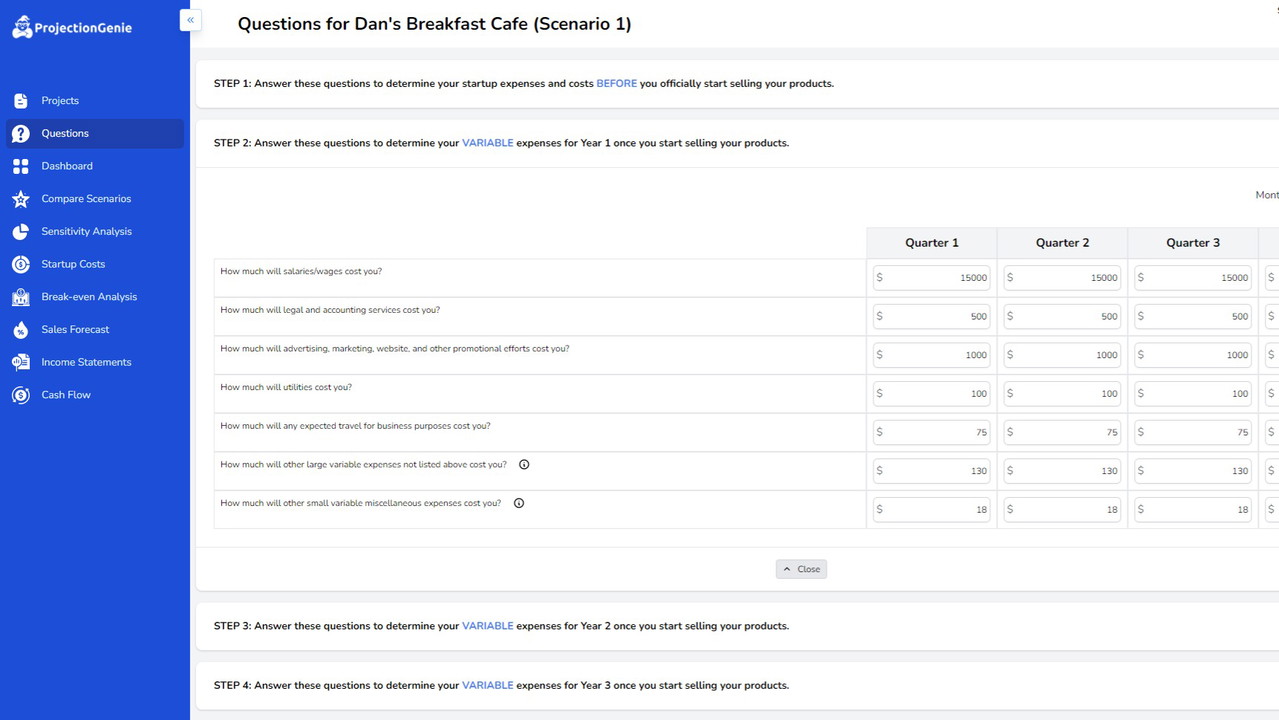1279x720 pixels.
Task: Open the Startup Costs dollar icon
Action: pyautogui.click(x=21, y=264)
